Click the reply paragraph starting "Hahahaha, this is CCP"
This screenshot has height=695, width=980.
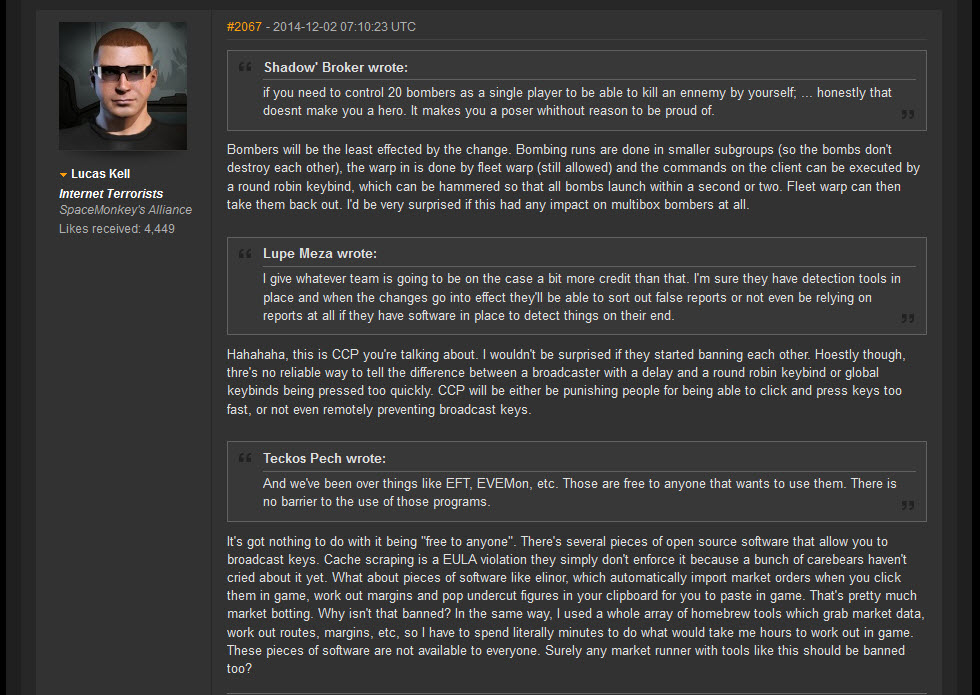(566, 382)
